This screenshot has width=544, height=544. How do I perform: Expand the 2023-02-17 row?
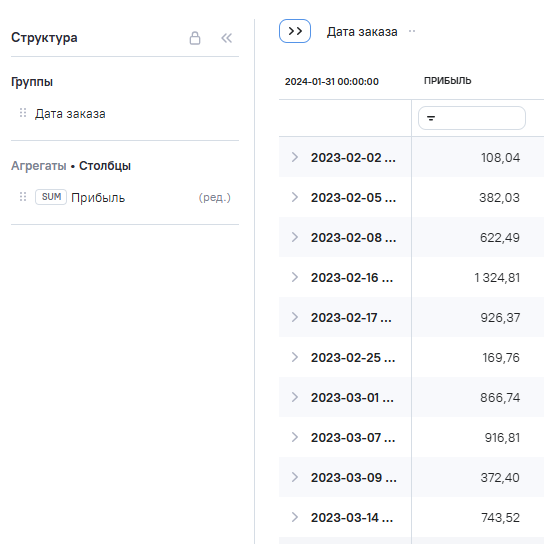click(x=295, y=317)
